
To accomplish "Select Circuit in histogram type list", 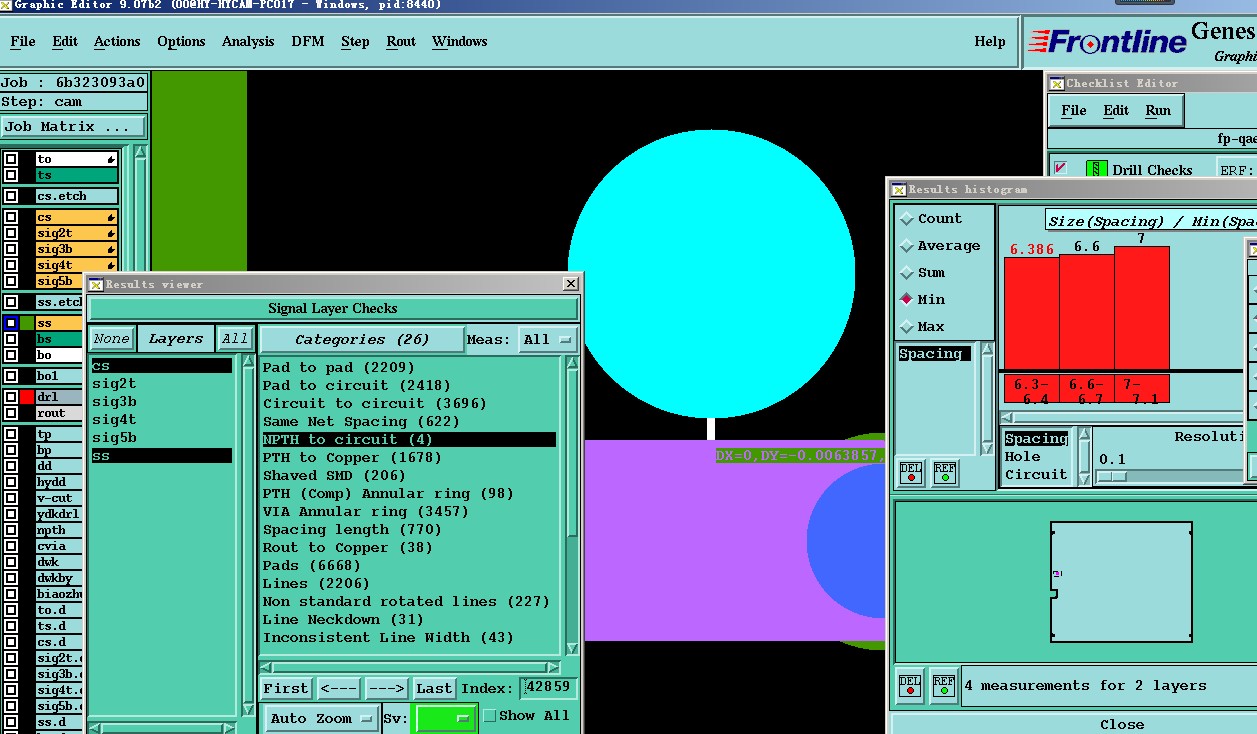I will [1036, 474].
